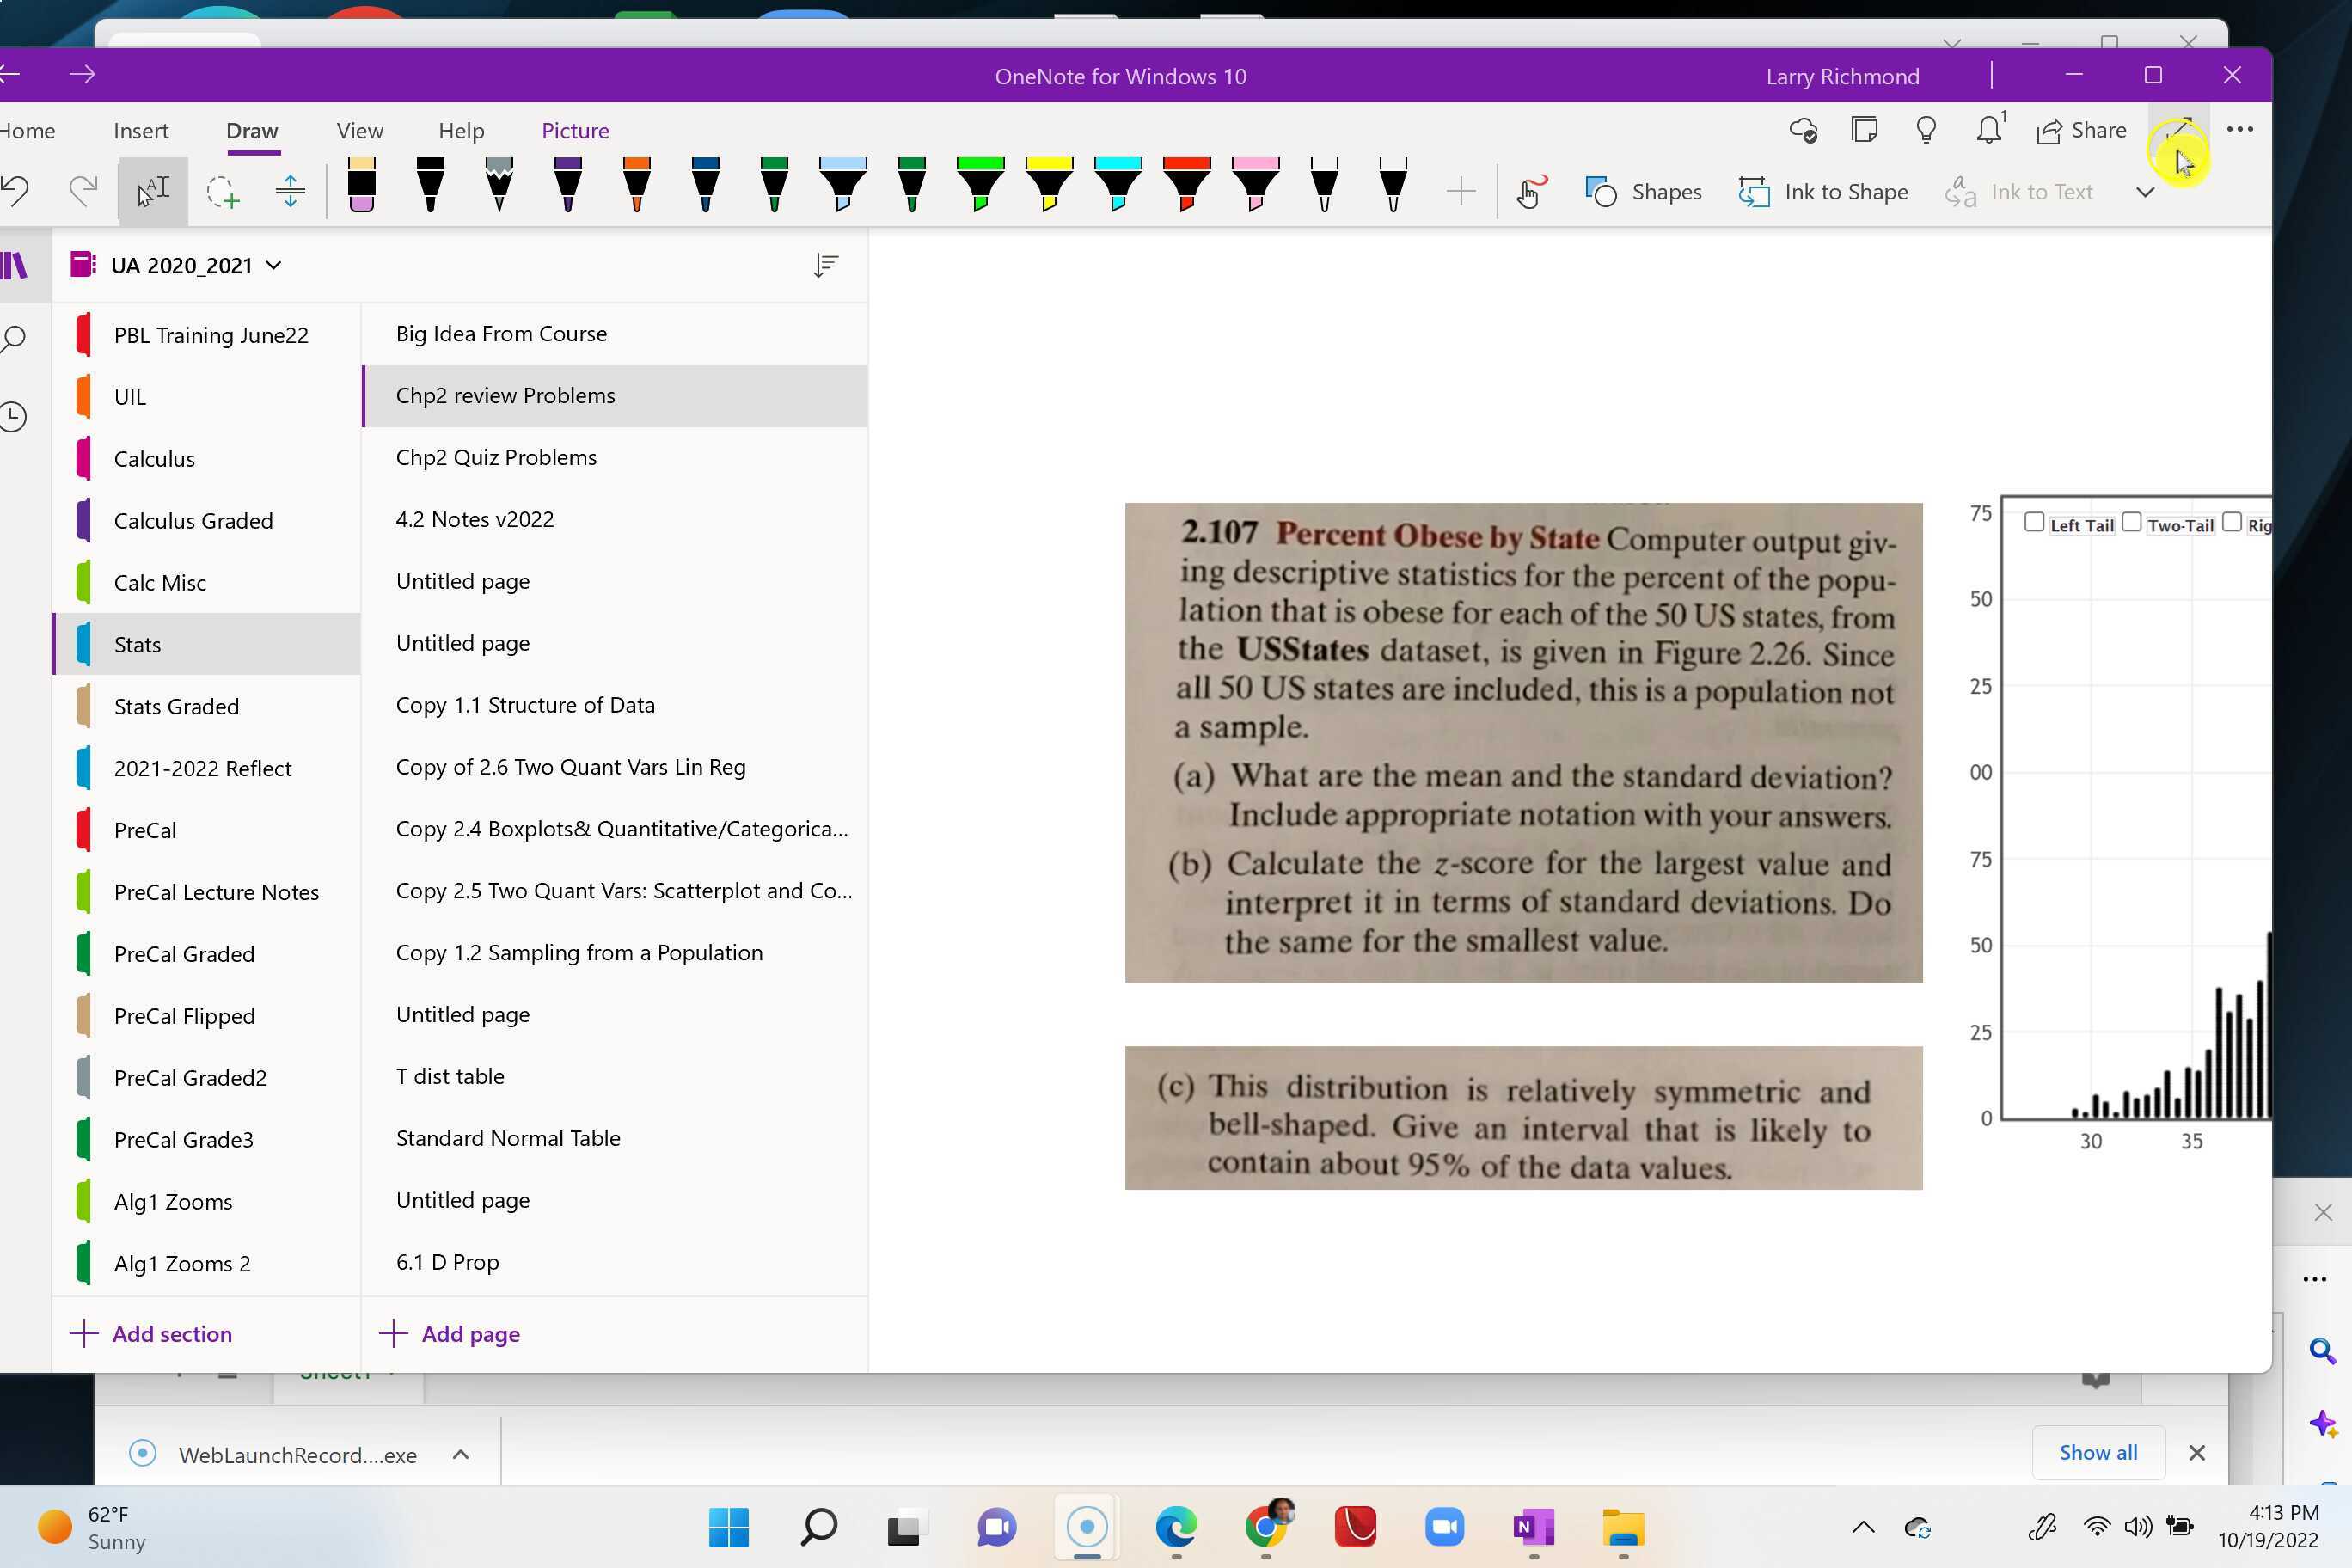This screenshot has width=2352, height=1568.
Task: Click the sort pages icon
Action: (825, 265)
